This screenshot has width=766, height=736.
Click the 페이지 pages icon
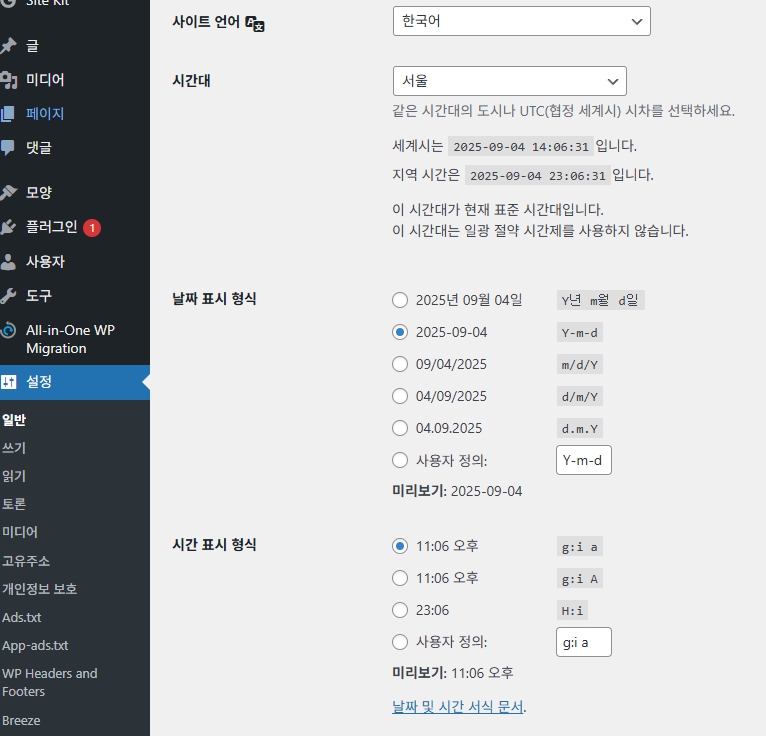8,114
